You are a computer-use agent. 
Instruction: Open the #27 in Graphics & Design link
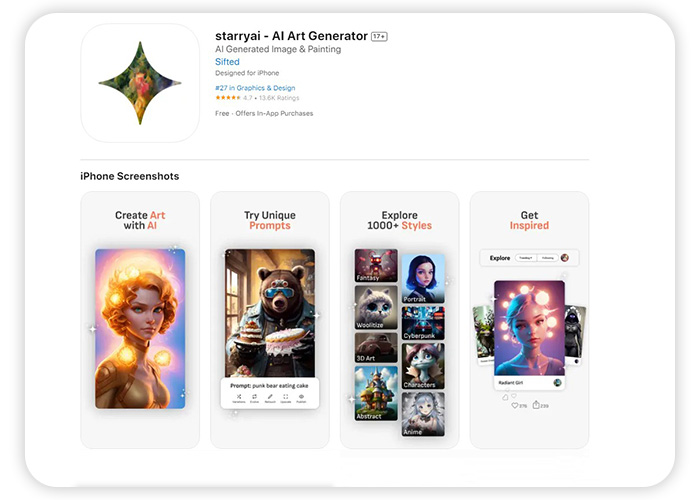(x=255, y=88)
